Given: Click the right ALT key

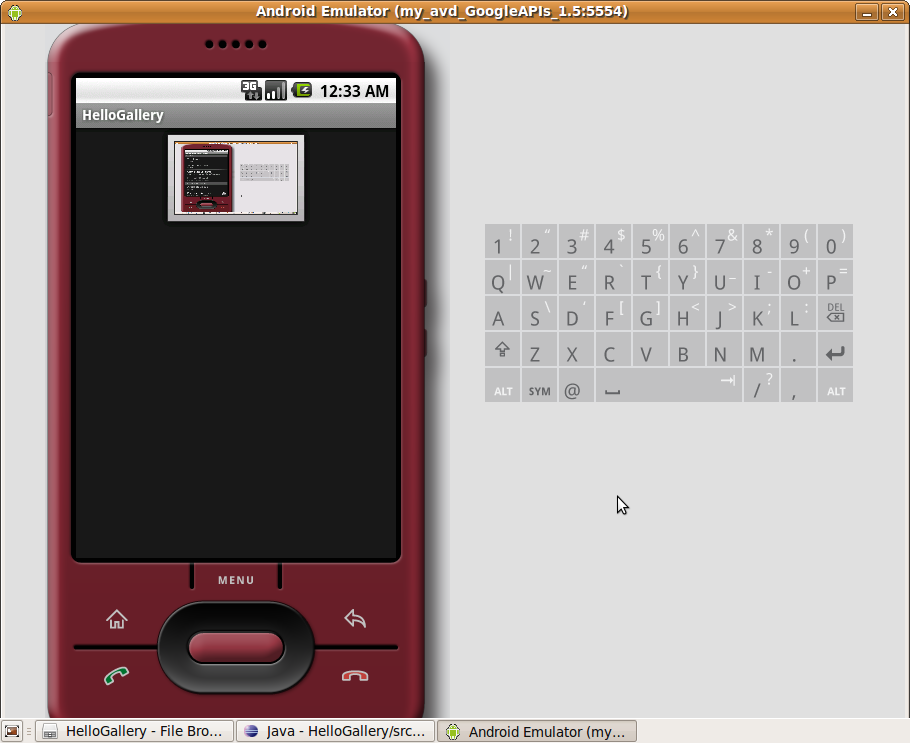Looking at the screenshot, I should pos(835,385).
